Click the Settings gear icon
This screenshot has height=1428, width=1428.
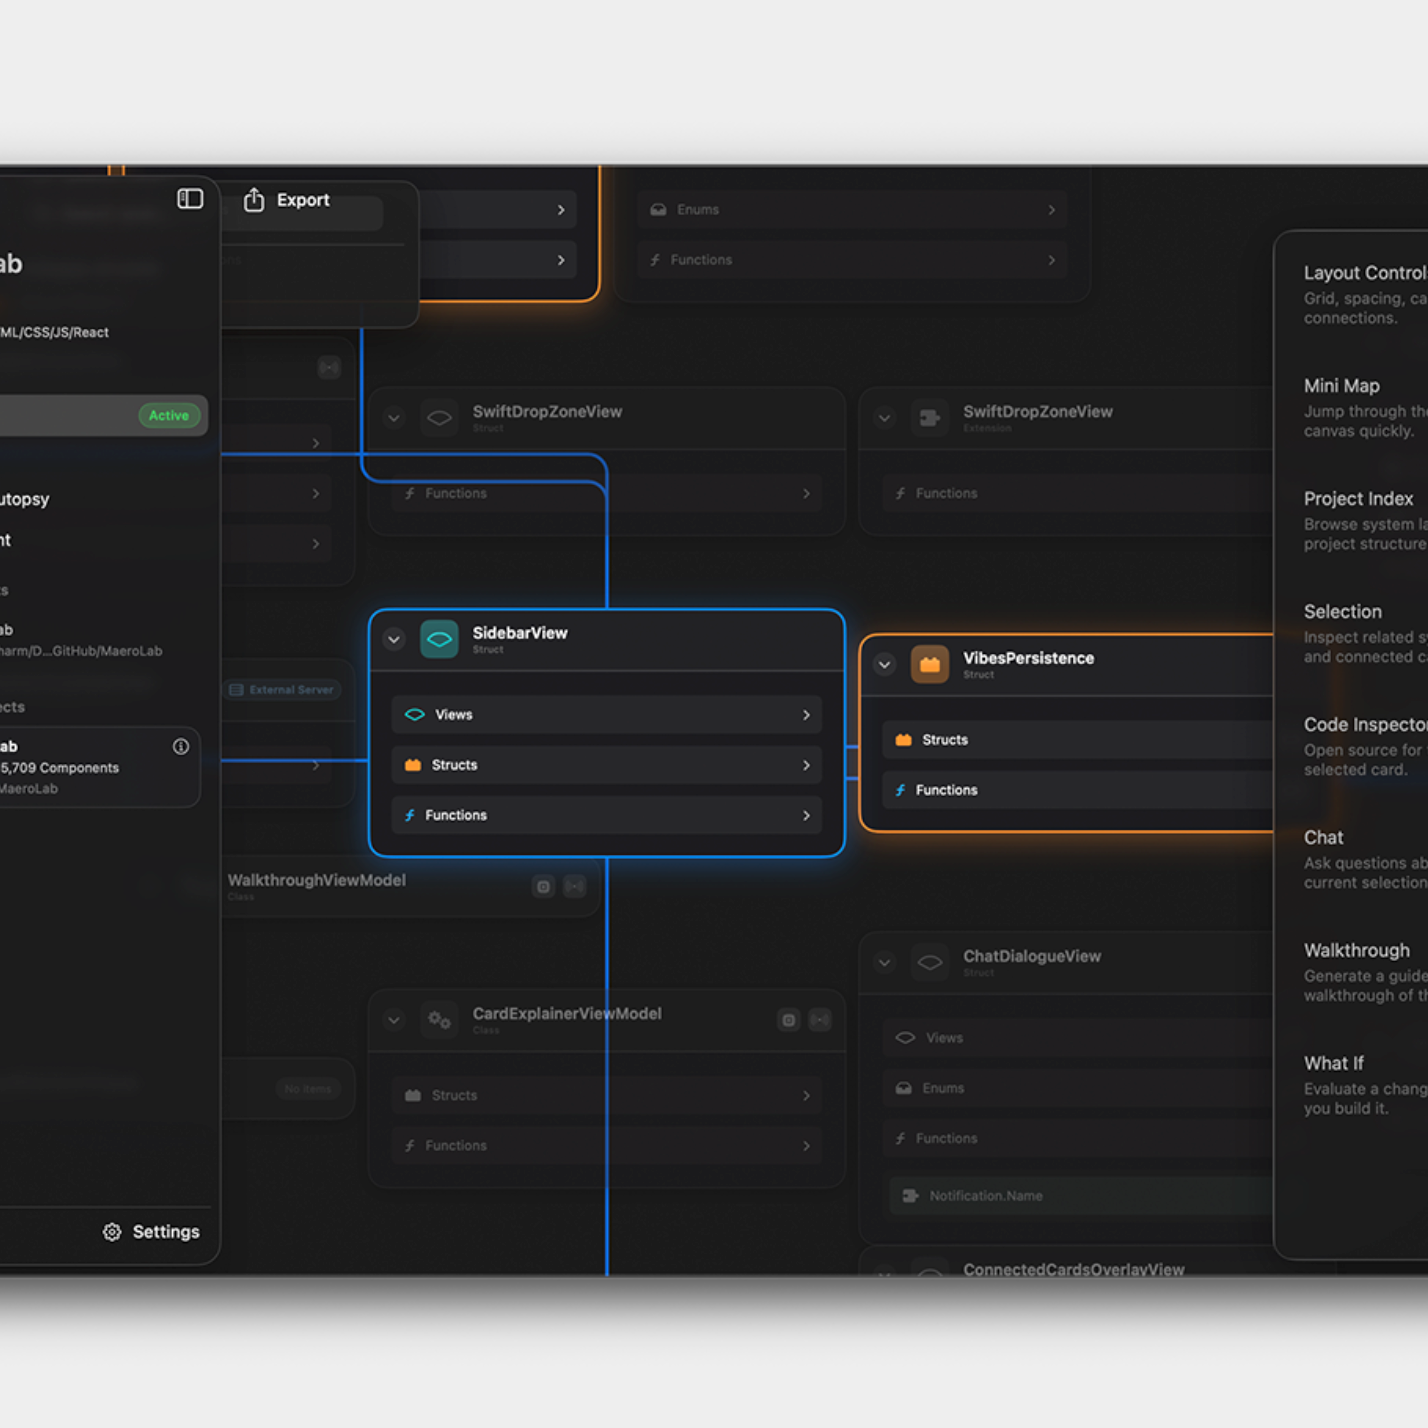(112, 1232)
